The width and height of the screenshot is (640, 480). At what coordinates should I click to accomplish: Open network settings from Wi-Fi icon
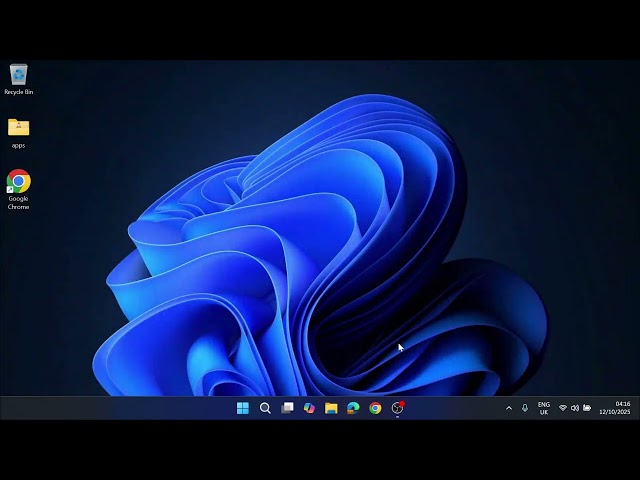click(563, 408)
